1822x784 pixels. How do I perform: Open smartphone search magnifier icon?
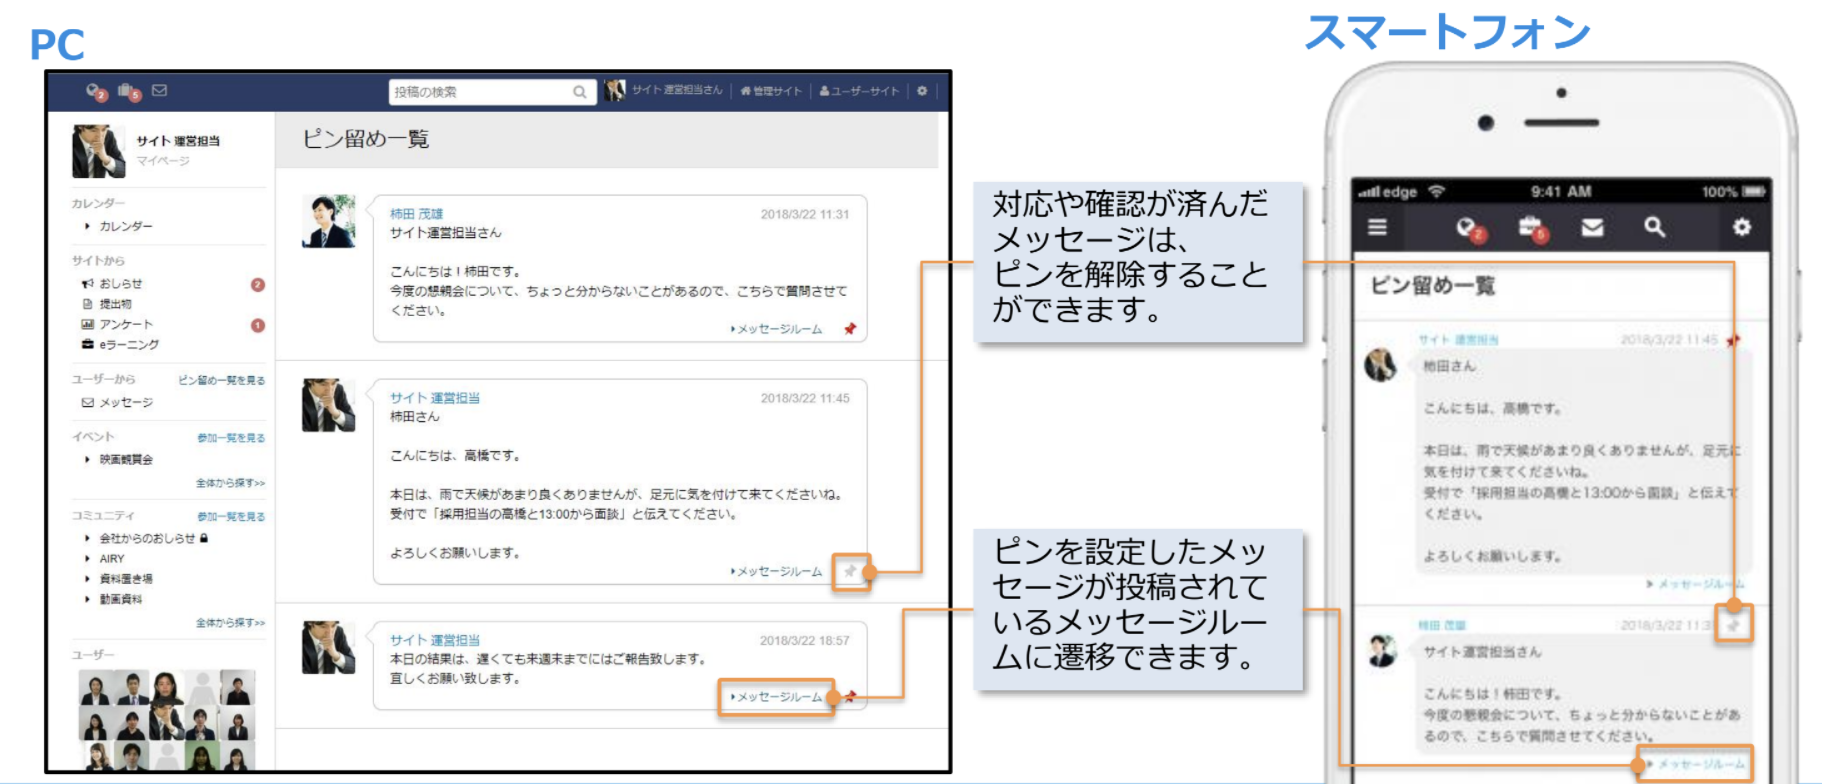[1655, 227]
